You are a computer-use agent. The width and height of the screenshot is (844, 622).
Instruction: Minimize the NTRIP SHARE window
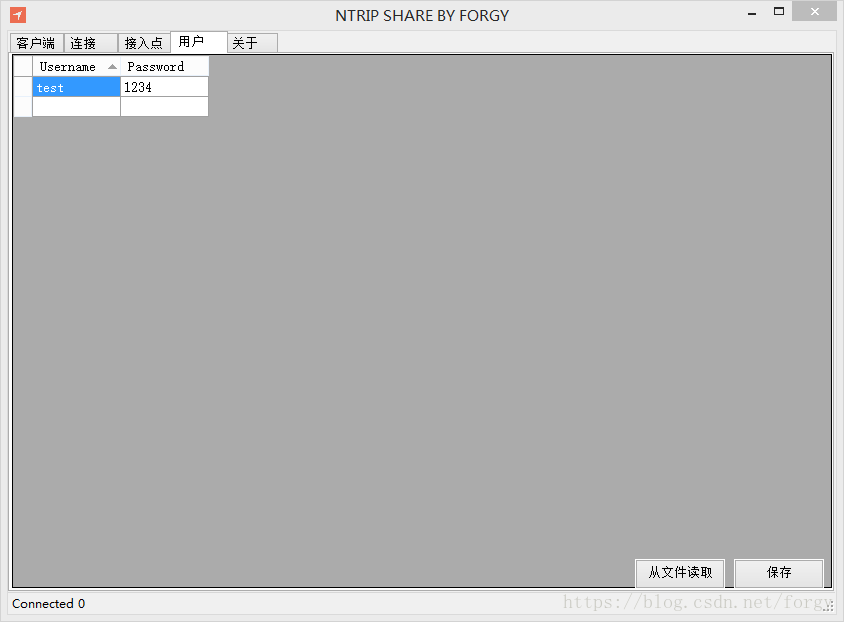[752, 13]
